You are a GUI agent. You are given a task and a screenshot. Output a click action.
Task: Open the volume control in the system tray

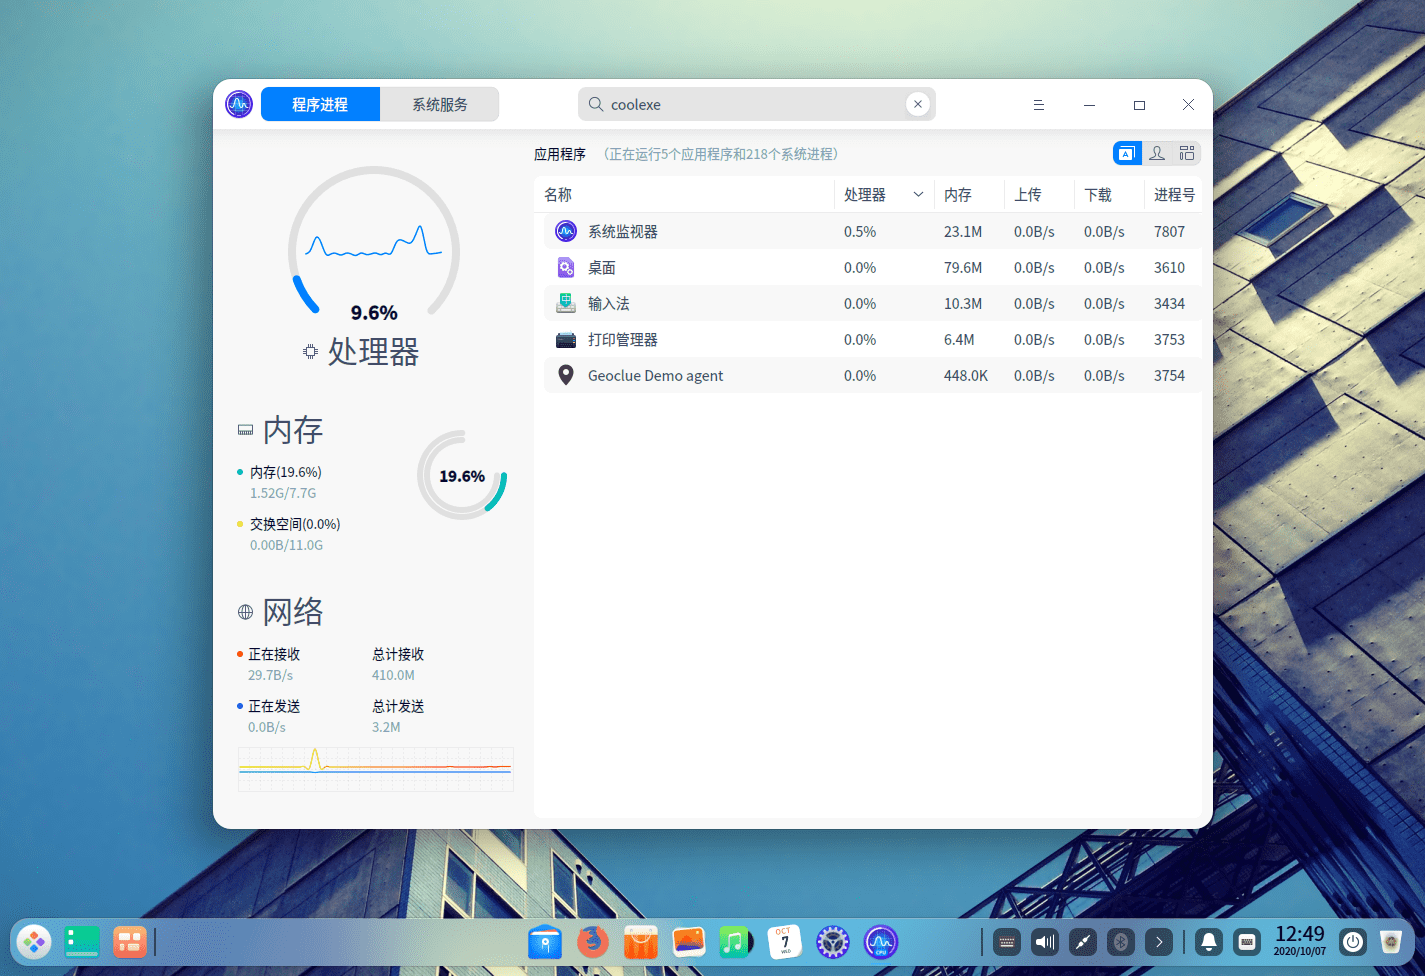coord(1044,941)
